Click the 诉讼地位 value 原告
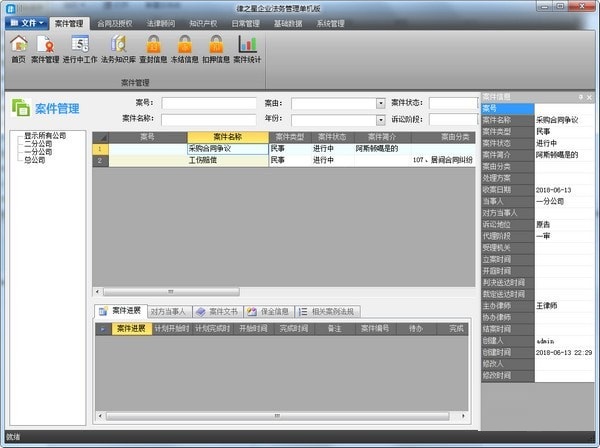The width and height of the screenshot is (600, 448). (x=543, y=225)
